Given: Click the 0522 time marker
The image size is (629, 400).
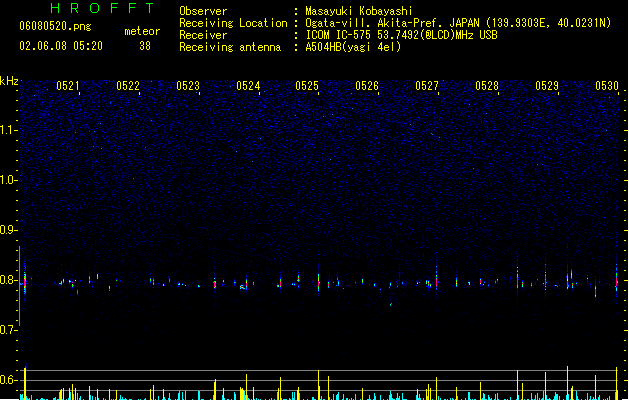Looking at the screenshot, I should (128, 86).
